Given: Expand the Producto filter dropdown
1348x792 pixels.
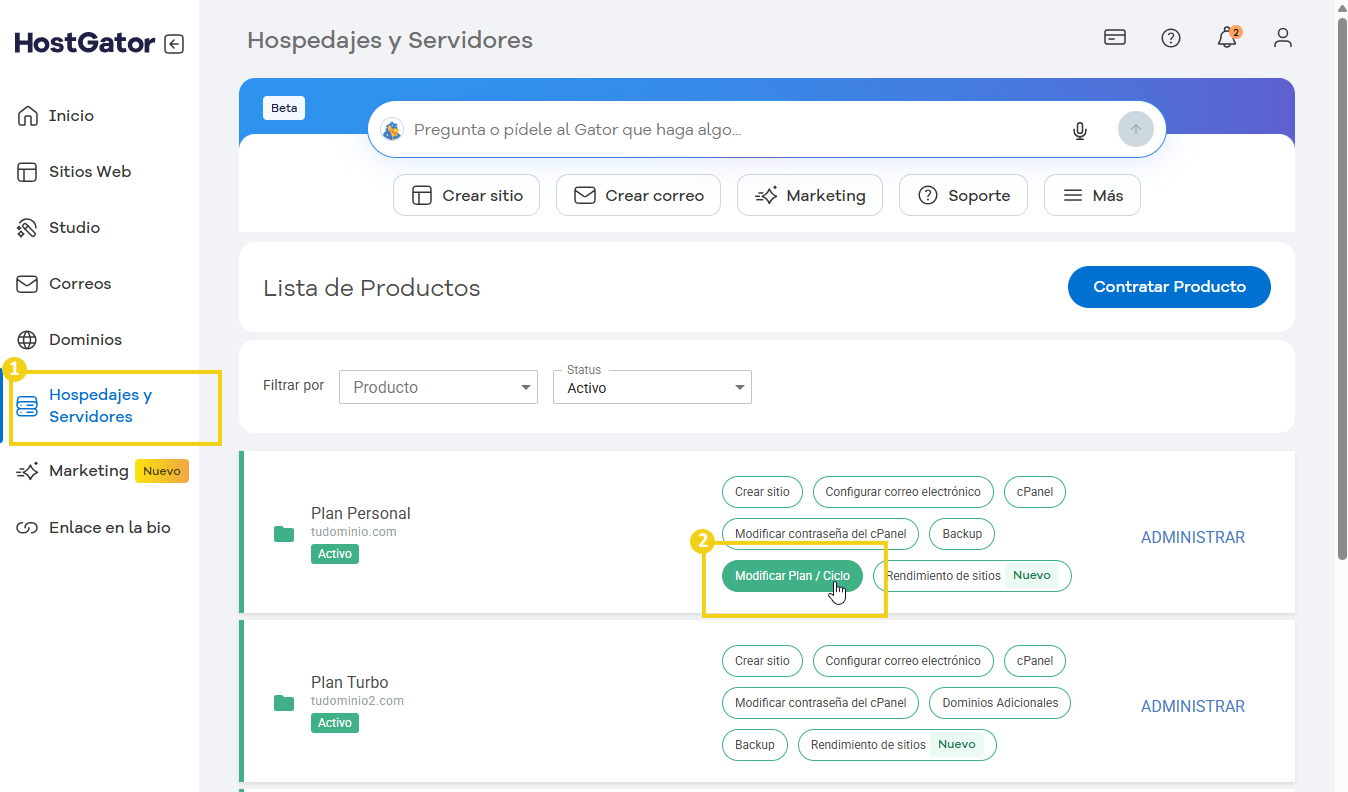Looking at the screenshot, I should pyautogui.click(x=438, y=387).
